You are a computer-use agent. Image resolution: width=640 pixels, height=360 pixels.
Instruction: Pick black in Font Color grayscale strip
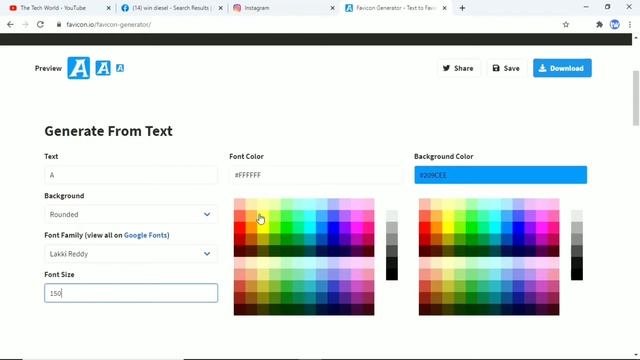pos(392,274)
